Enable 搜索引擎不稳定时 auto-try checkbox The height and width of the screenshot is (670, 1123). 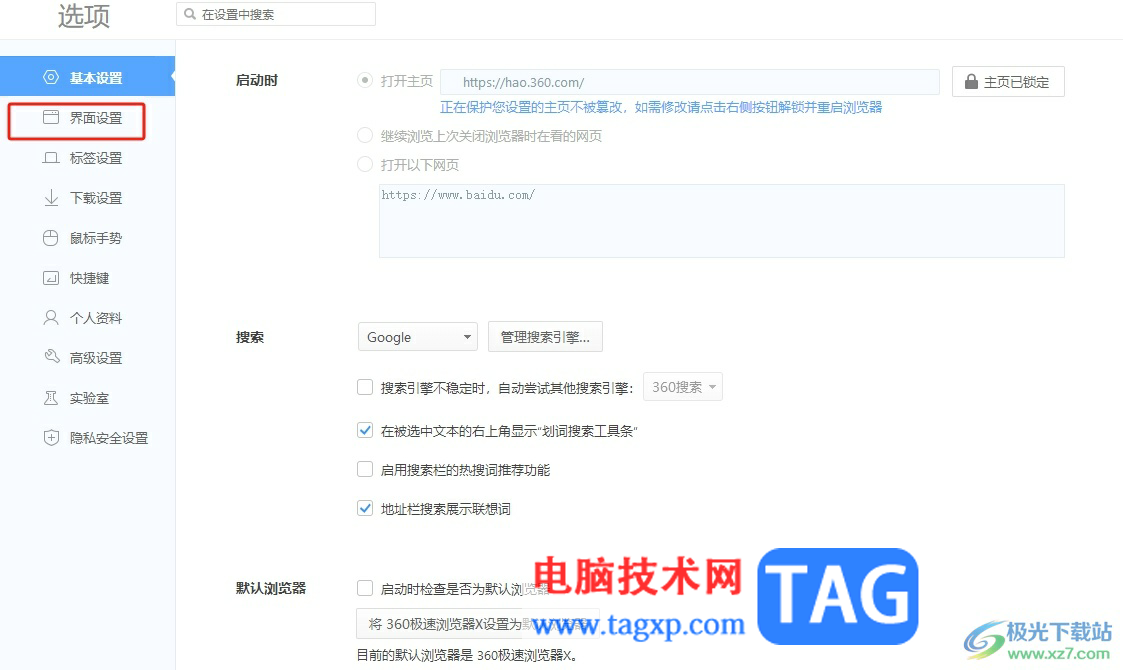(x=365, y=387)
